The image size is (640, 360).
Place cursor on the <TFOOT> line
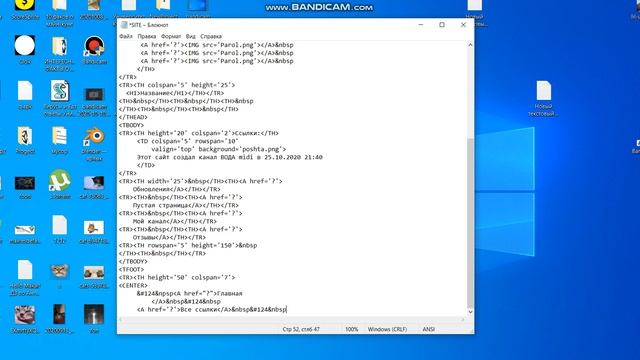point(131,269)
